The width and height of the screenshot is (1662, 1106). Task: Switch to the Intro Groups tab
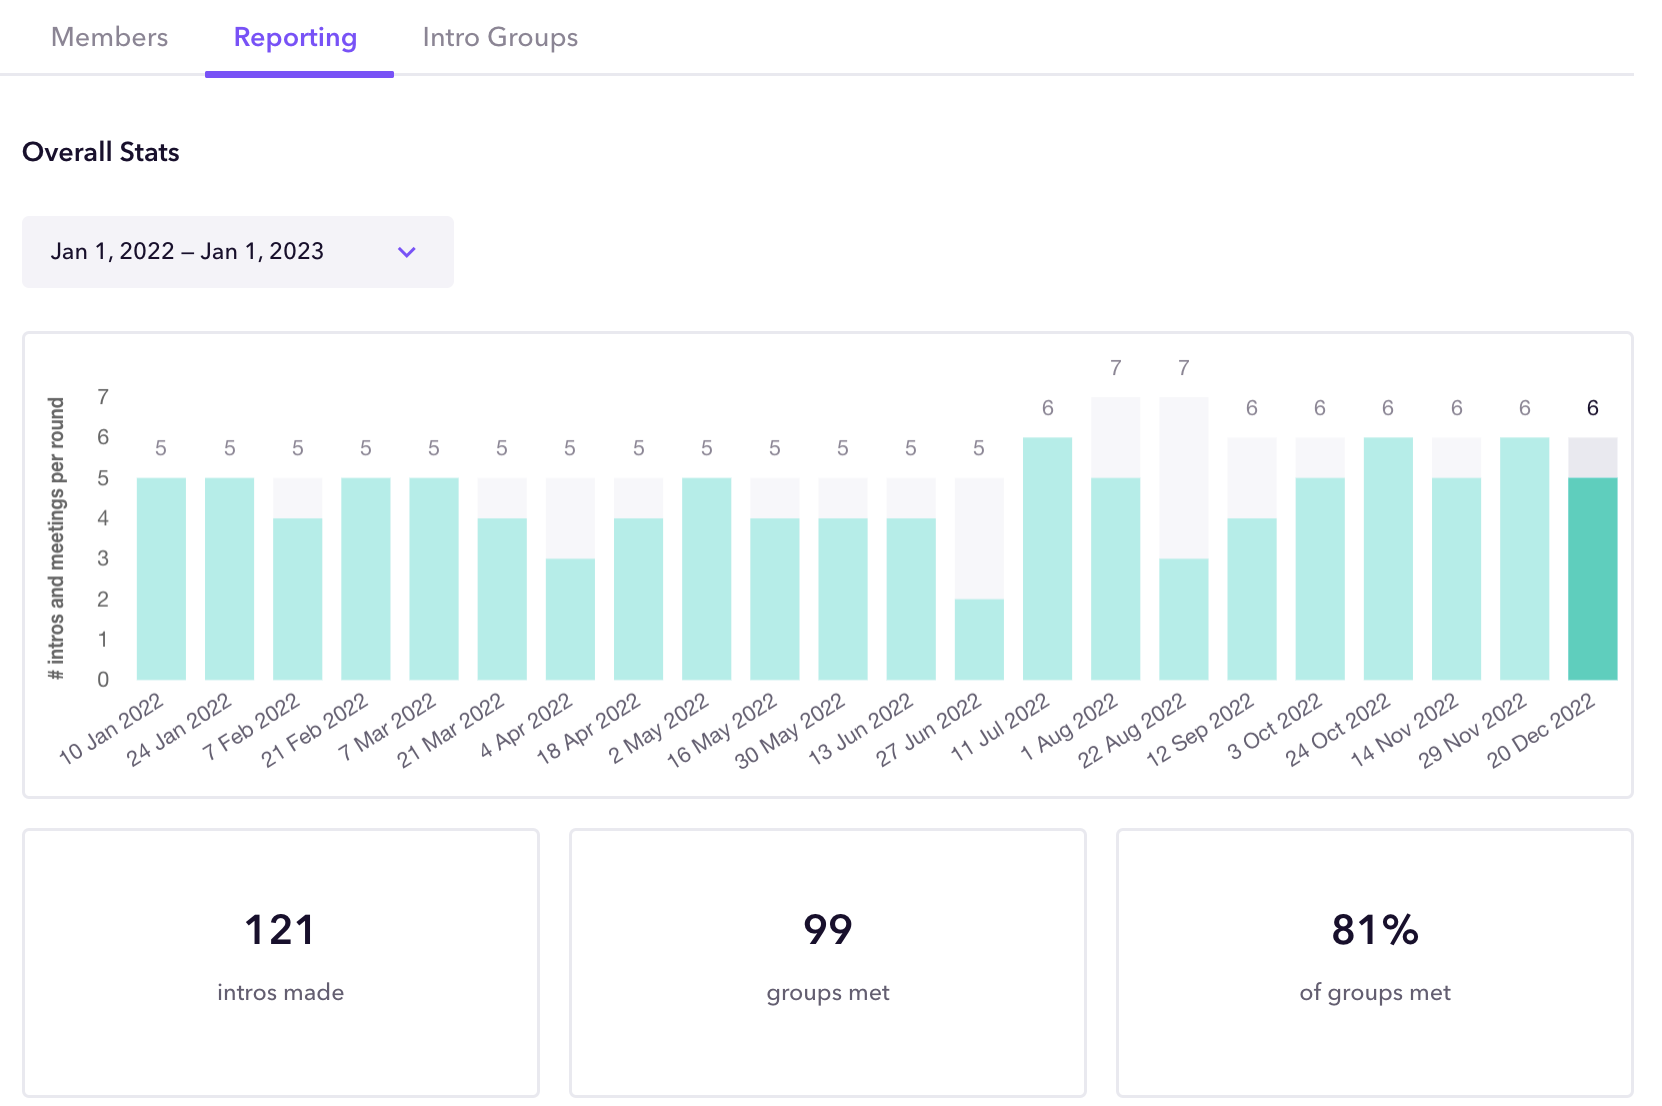[500, 38]
